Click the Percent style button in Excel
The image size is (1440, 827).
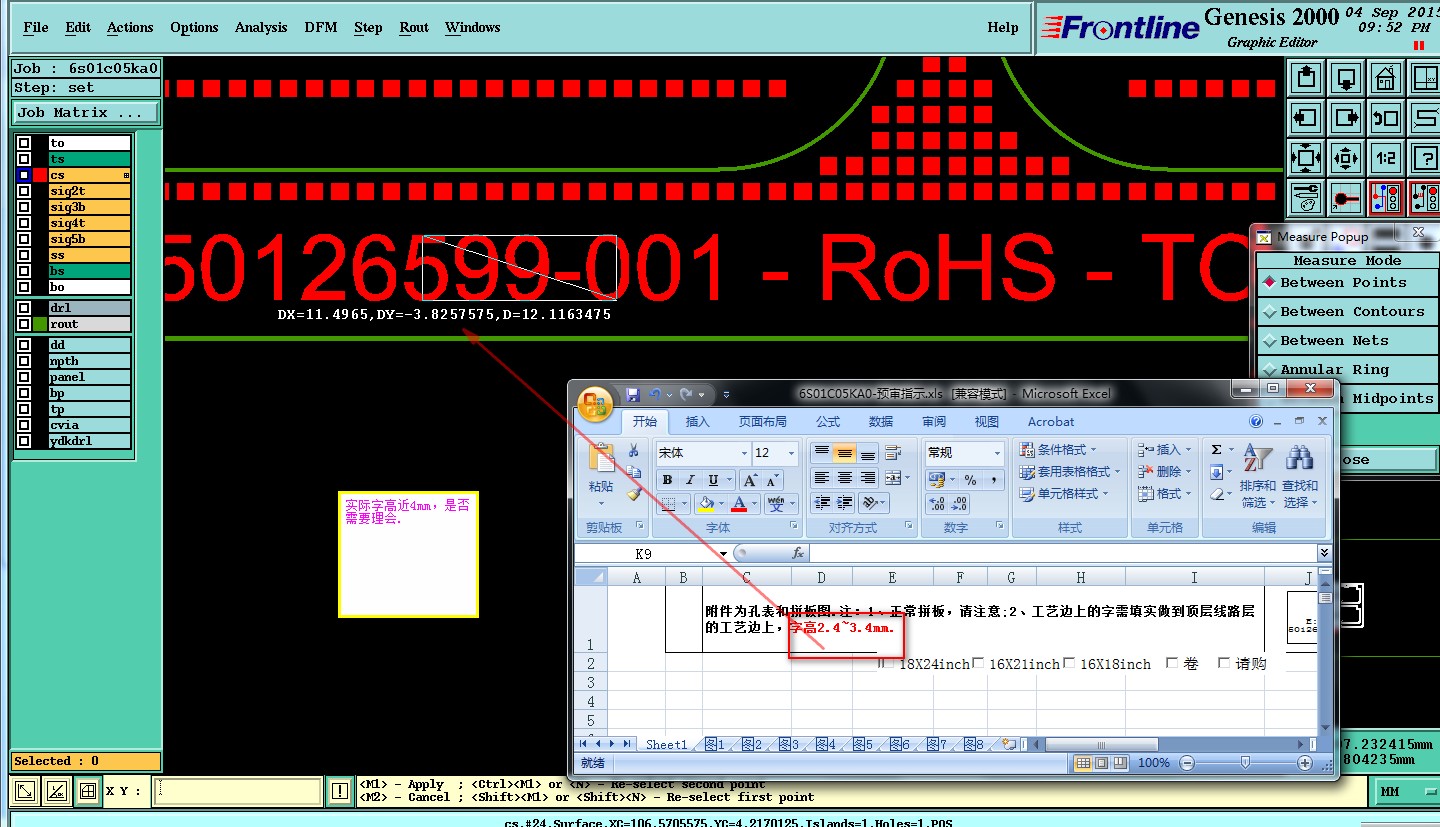tap(969, 480)
